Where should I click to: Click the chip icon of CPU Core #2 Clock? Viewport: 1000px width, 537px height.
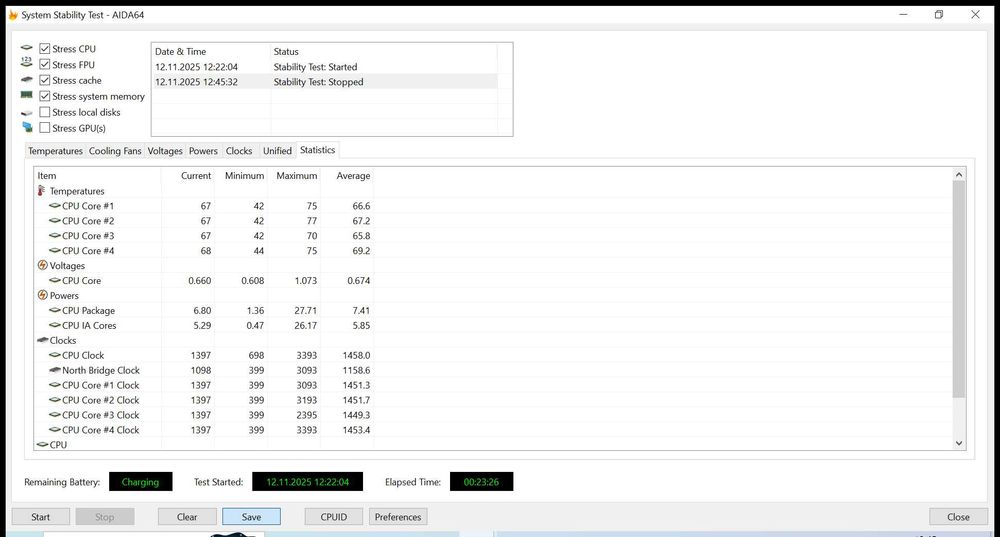pyautogui.click(x=55, y=400)
